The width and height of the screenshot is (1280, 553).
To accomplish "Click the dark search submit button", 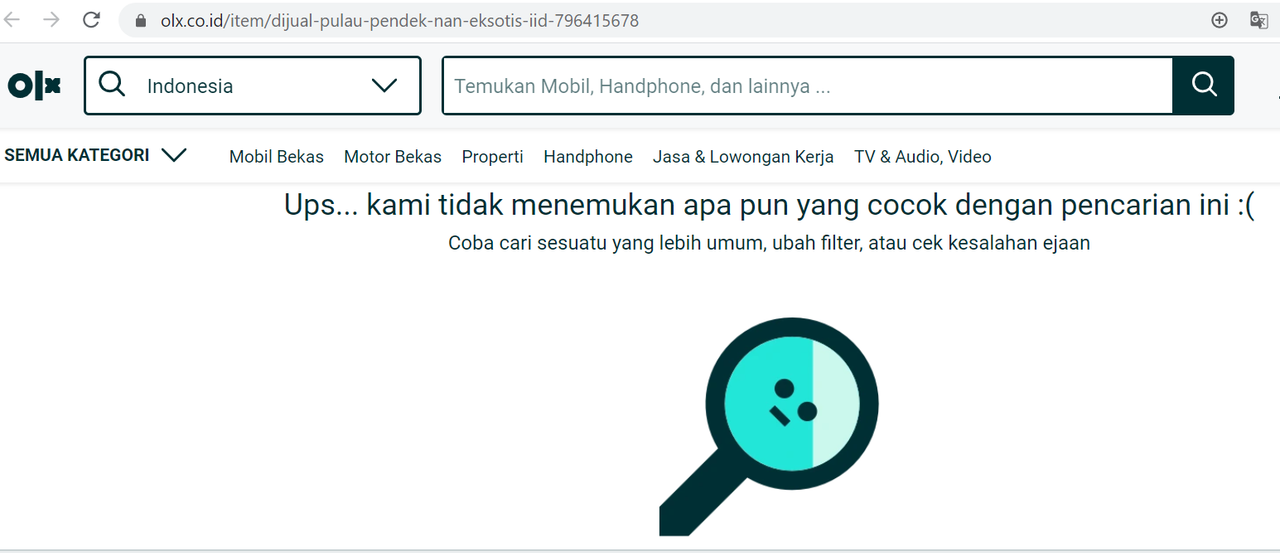I will click(x=1204, y=85).
